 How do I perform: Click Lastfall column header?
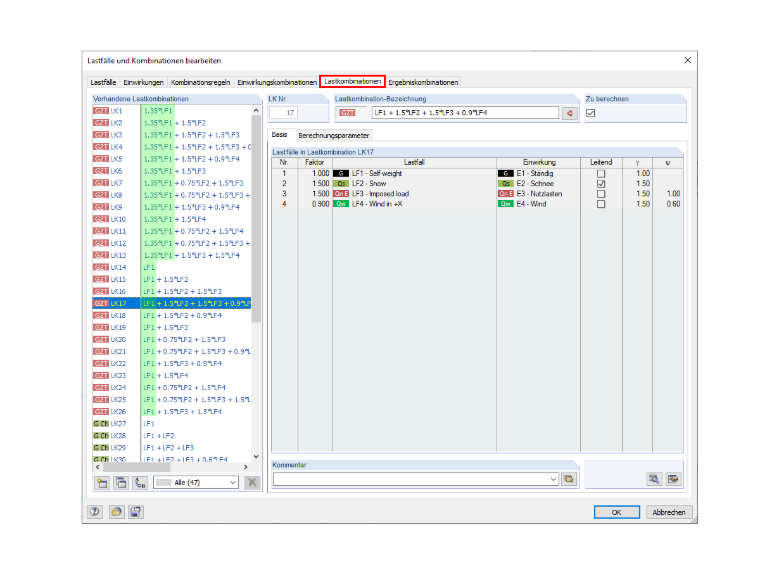[414, 162]
